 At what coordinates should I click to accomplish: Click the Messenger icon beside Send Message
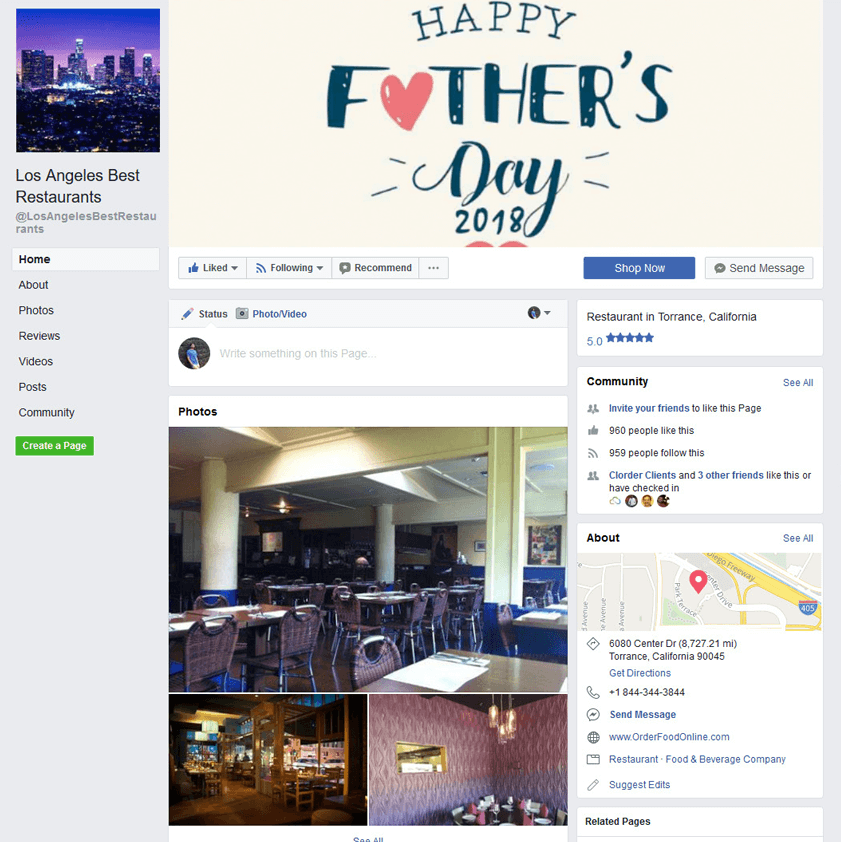click(593, 715)
